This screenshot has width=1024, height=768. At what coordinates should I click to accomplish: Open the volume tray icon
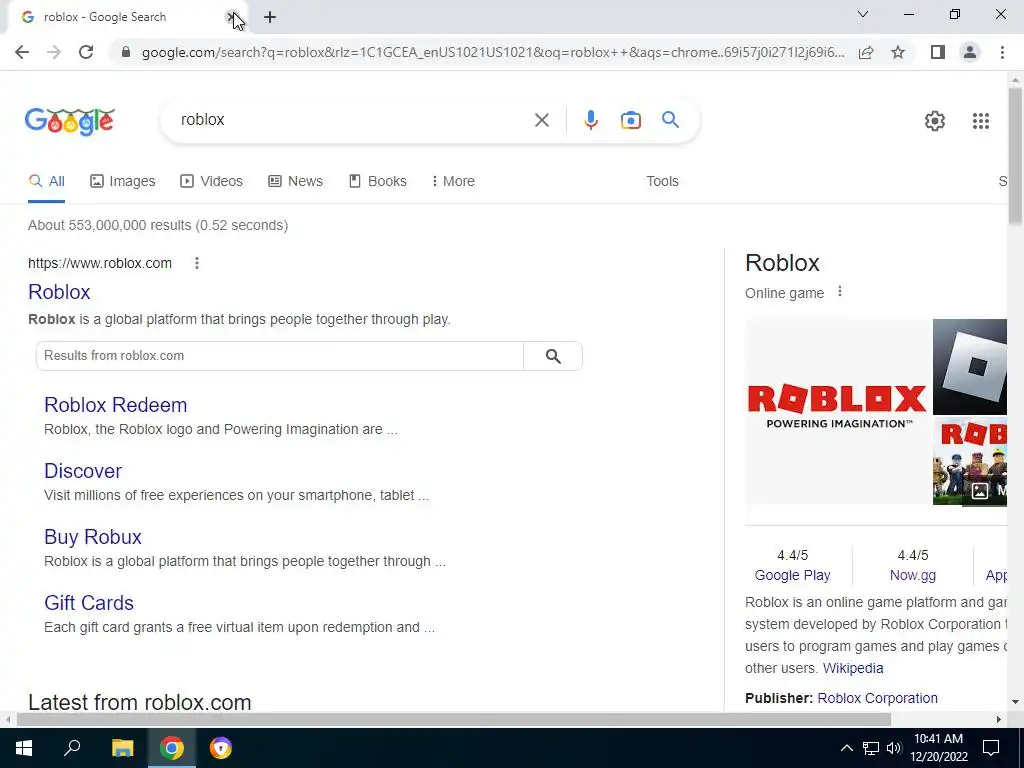894,748
